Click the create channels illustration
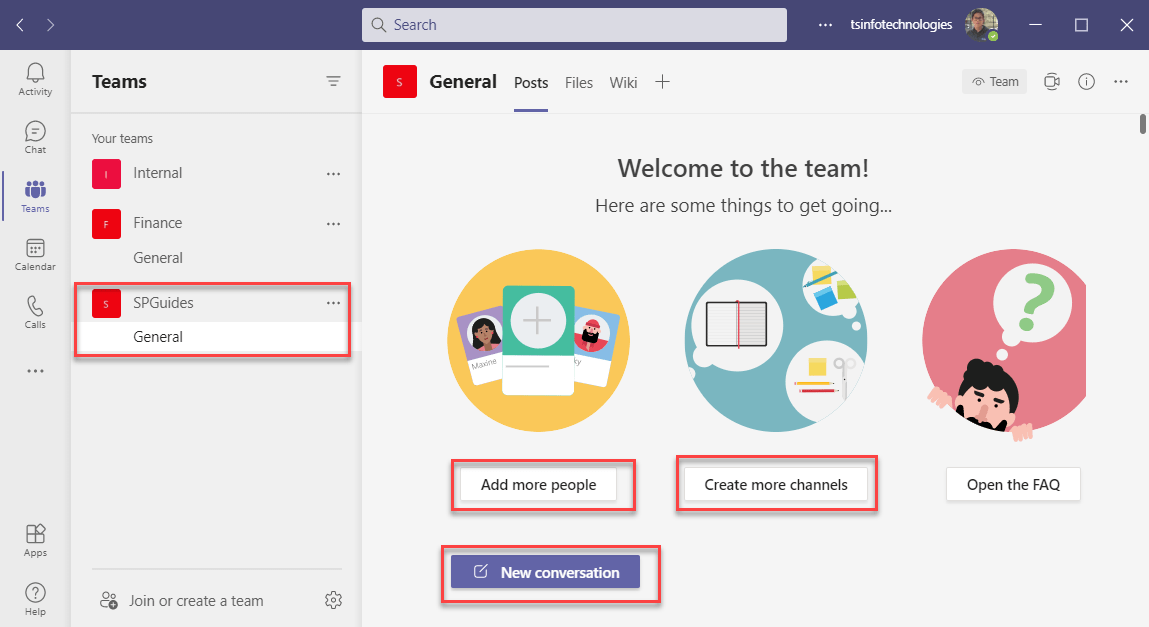Screen dimensions: 1149x627 tap(776, 341)
